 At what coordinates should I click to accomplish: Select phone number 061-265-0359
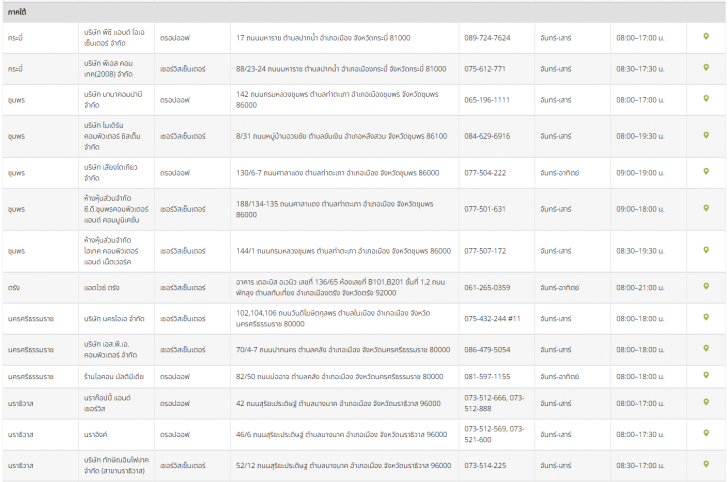click(487, 288)
